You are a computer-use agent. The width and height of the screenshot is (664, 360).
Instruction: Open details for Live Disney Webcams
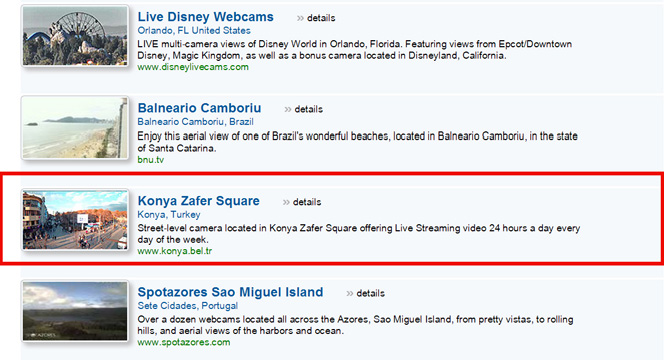coord(316,18)
